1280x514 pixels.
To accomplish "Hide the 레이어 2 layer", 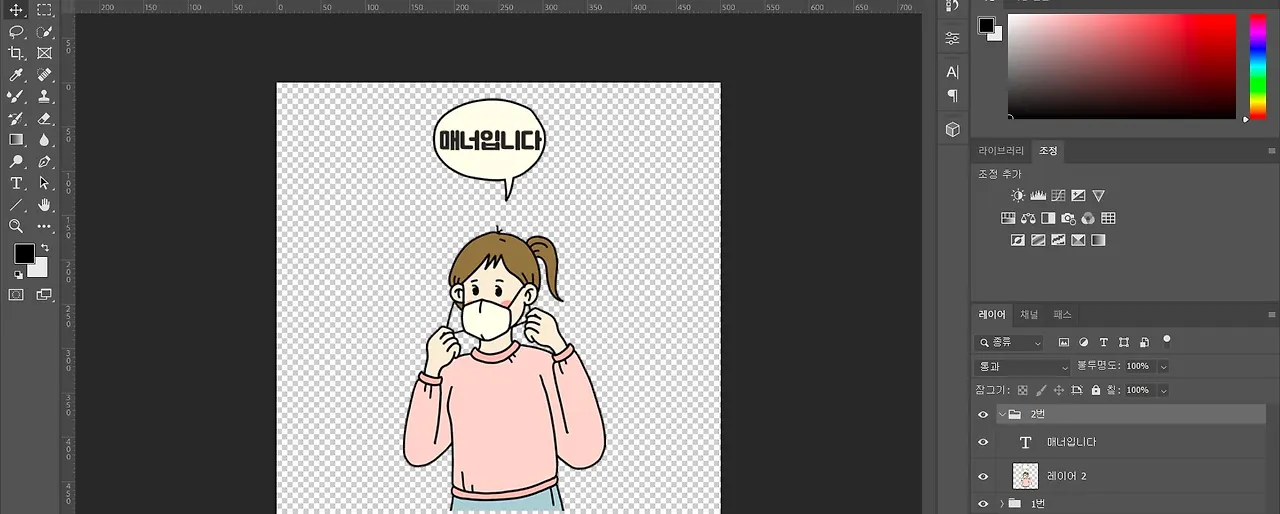I will pos(983,477).
